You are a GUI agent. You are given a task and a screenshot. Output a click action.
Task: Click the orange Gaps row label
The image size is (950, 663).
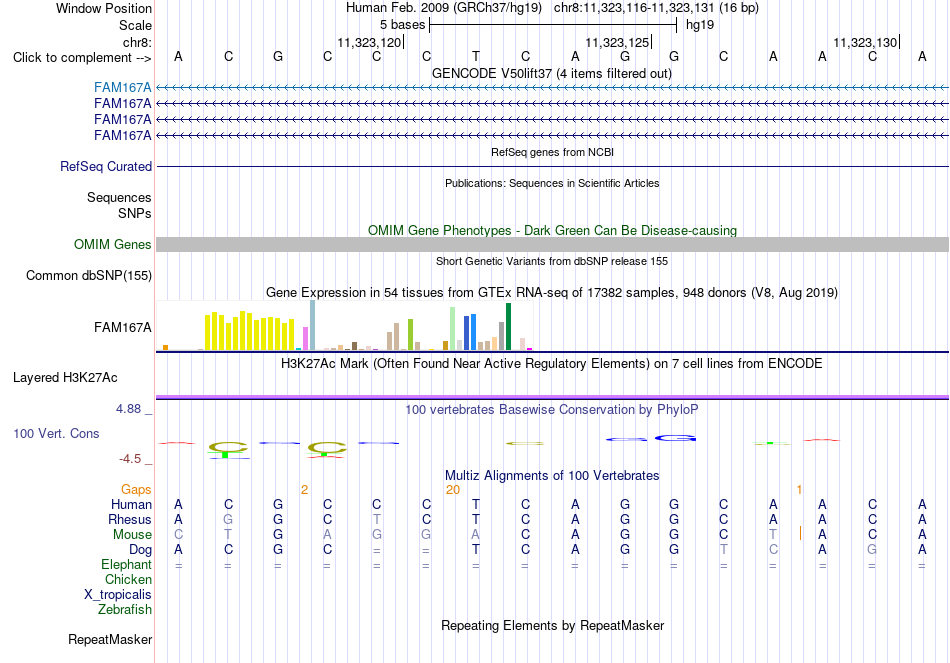pyautogui.click(x=136, y=490)
